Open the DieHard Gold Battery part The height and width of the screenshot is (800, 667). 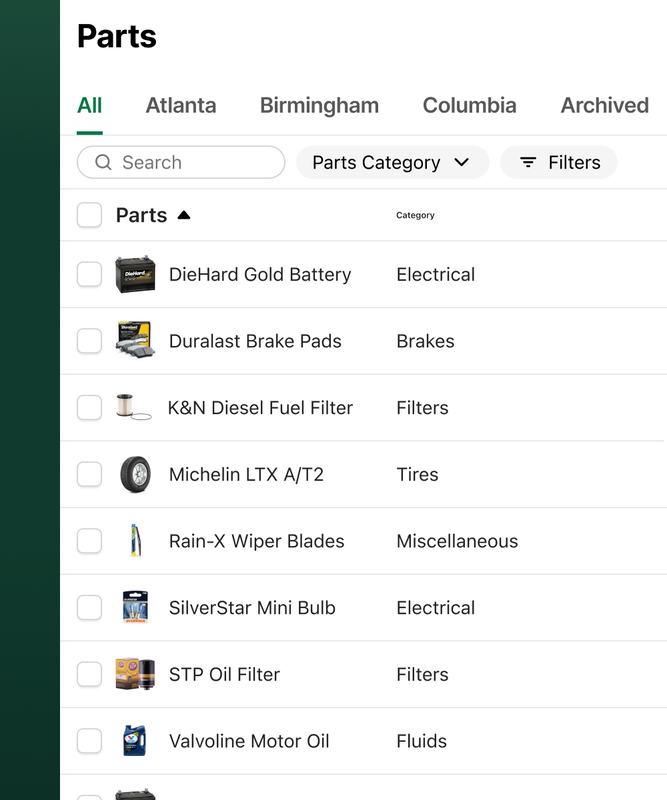(x=260, y=274)
